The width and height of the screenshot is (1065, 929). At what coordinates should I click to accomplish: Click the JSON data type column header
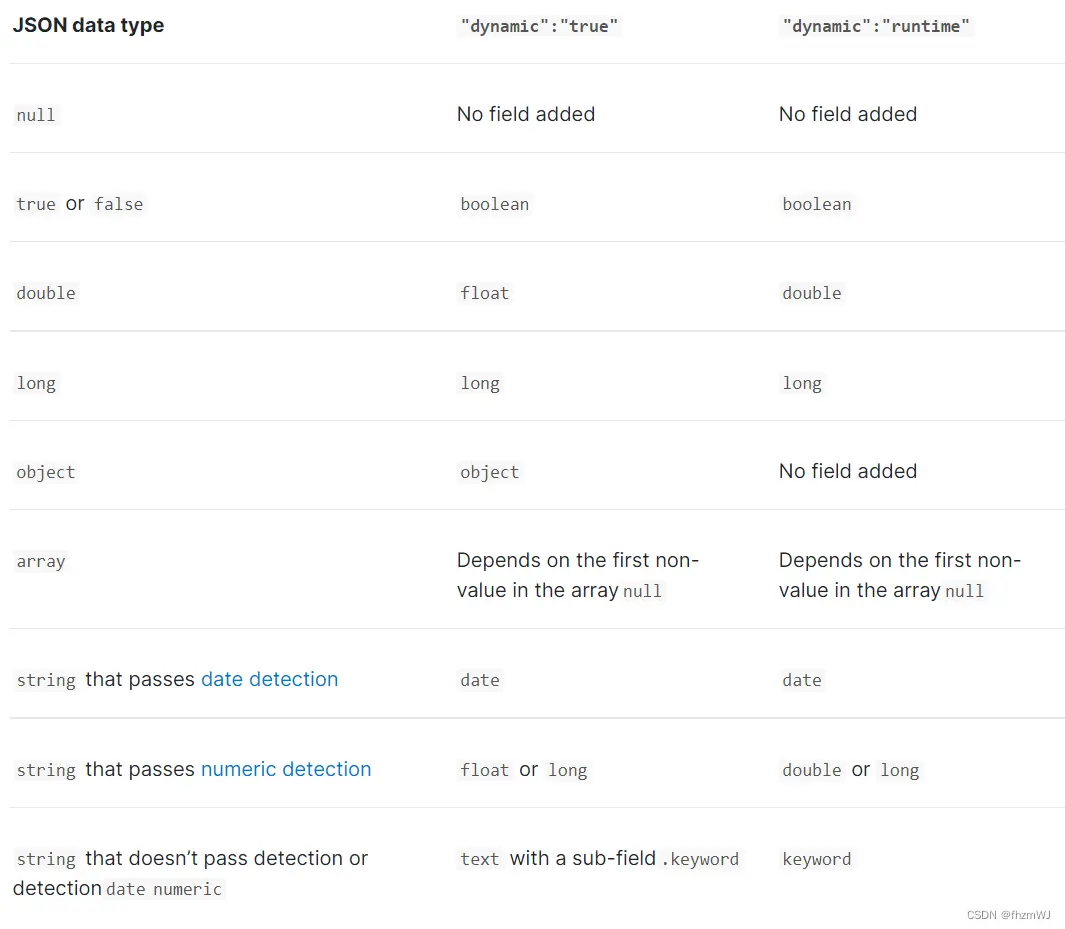click(88, 25)
